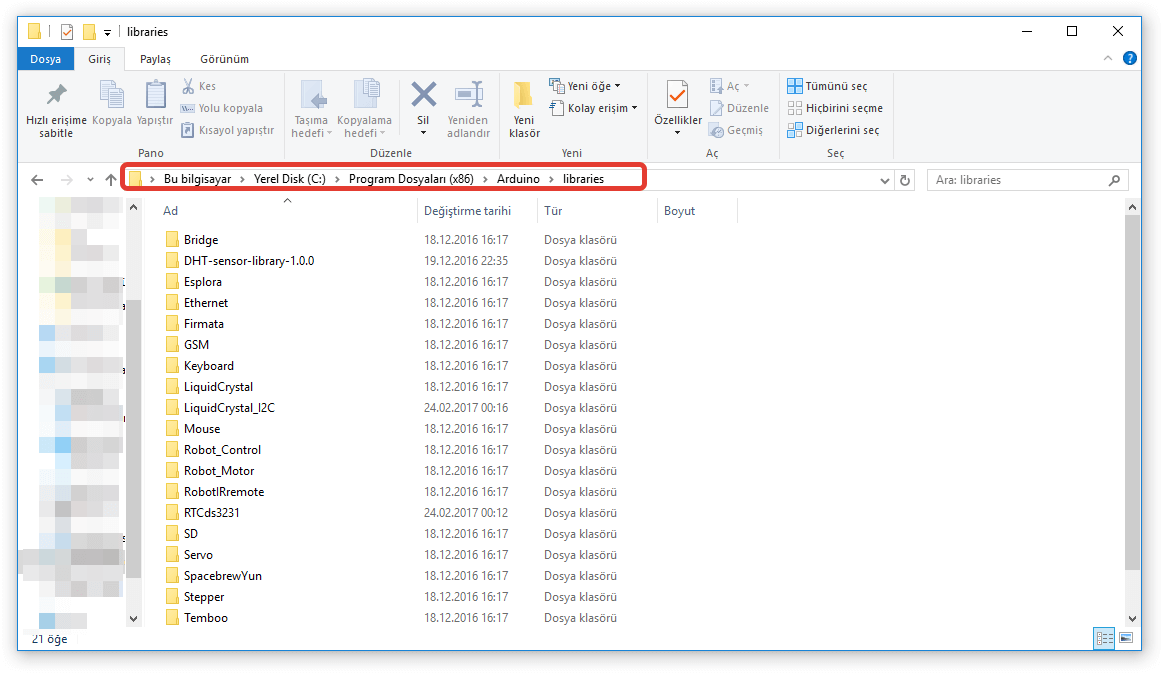Image resolution: width=1163 pixels, height=673 pixels.
Task: Open the address bar history dropdown
Action: coord(884,180)
